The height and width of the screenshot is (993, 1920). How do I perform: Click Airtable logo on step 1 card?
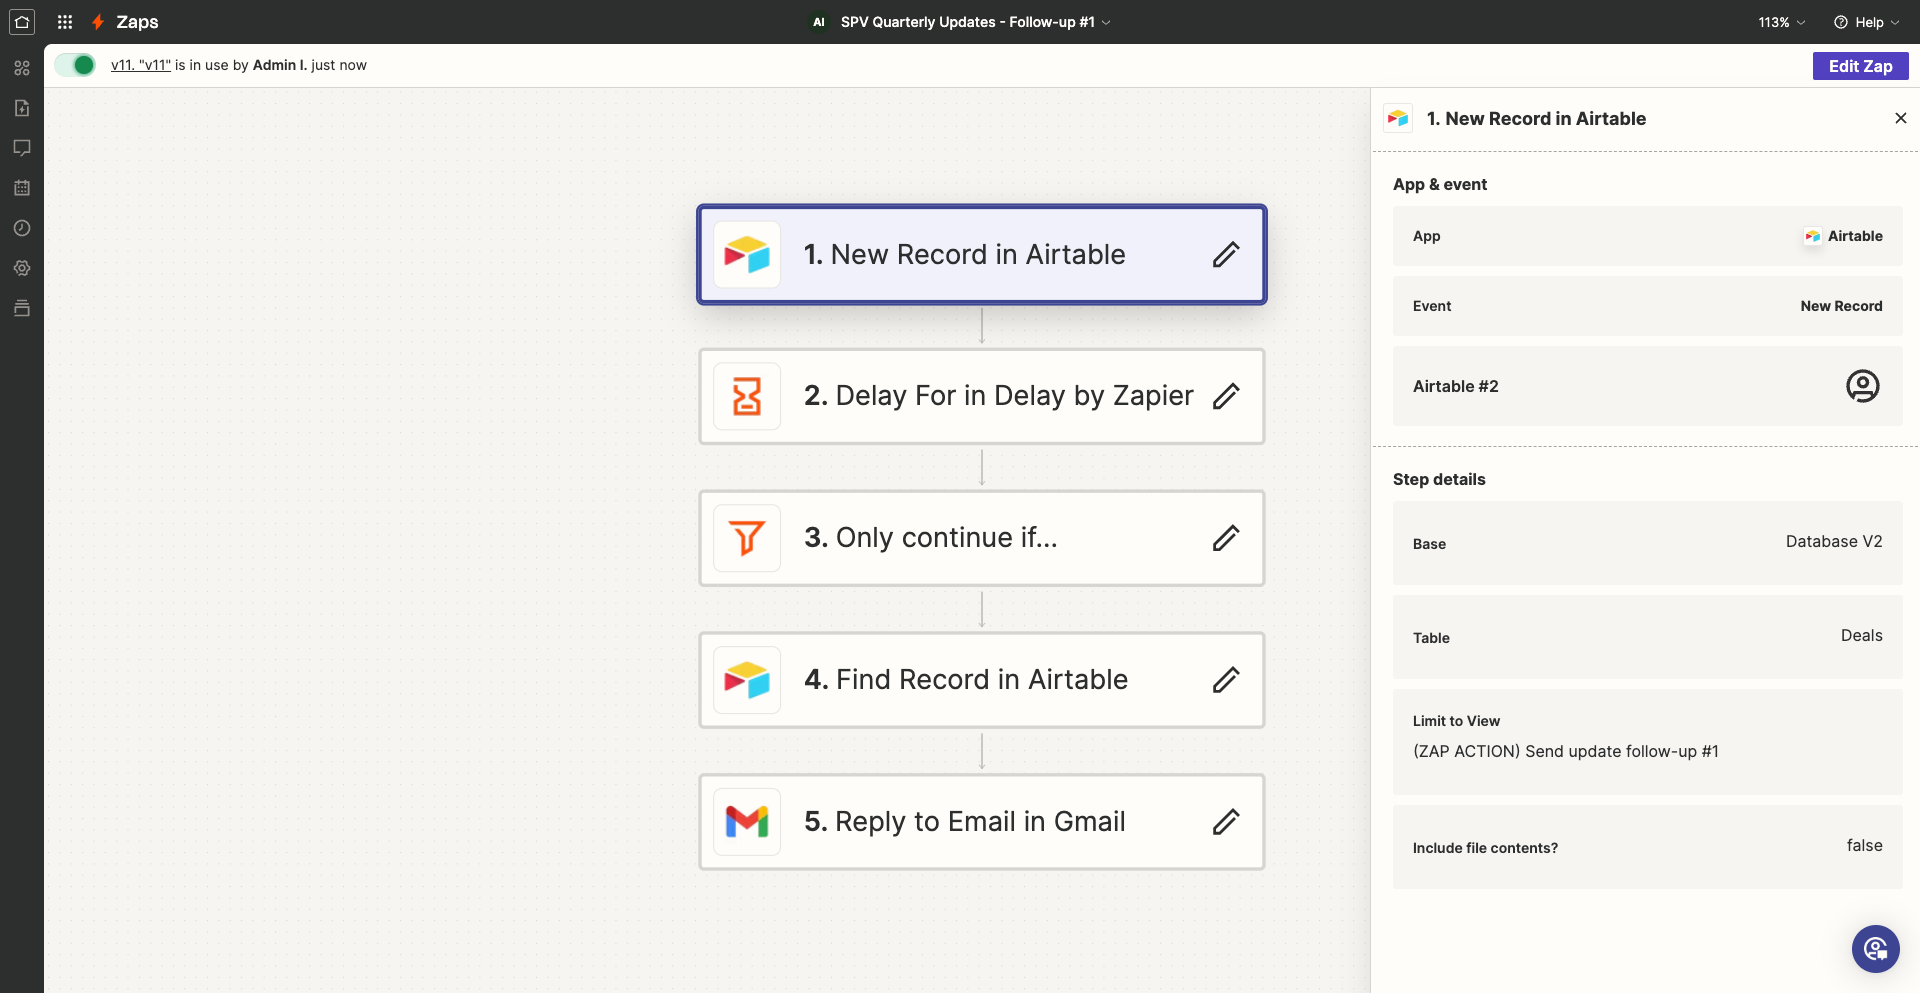tap(747, 255)
